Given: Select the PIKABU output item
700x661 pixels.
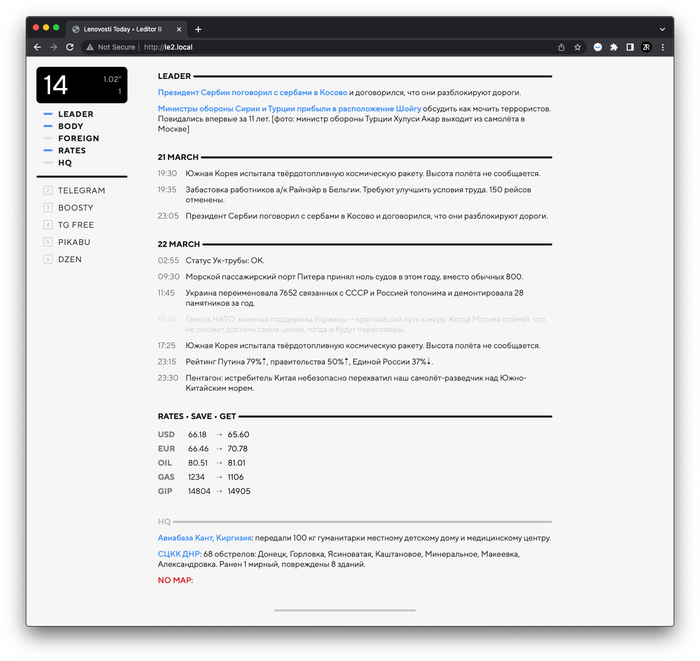Looking at the screenshot, I should pos(67,242).
